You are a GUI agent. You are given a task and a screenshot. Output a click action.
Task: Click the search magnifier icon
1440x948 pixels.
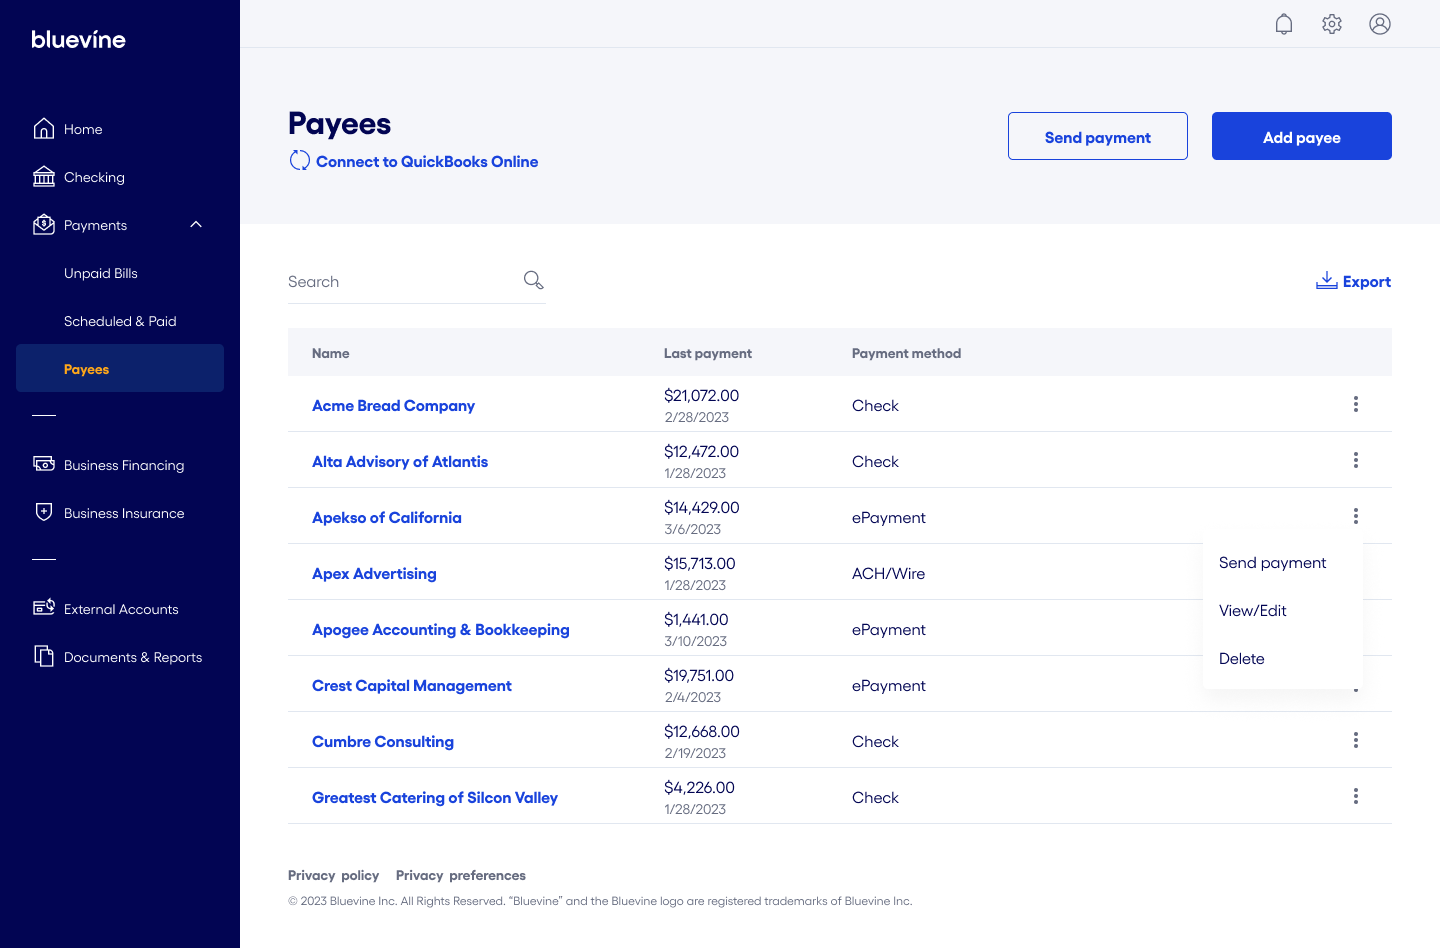coord(533,280)
